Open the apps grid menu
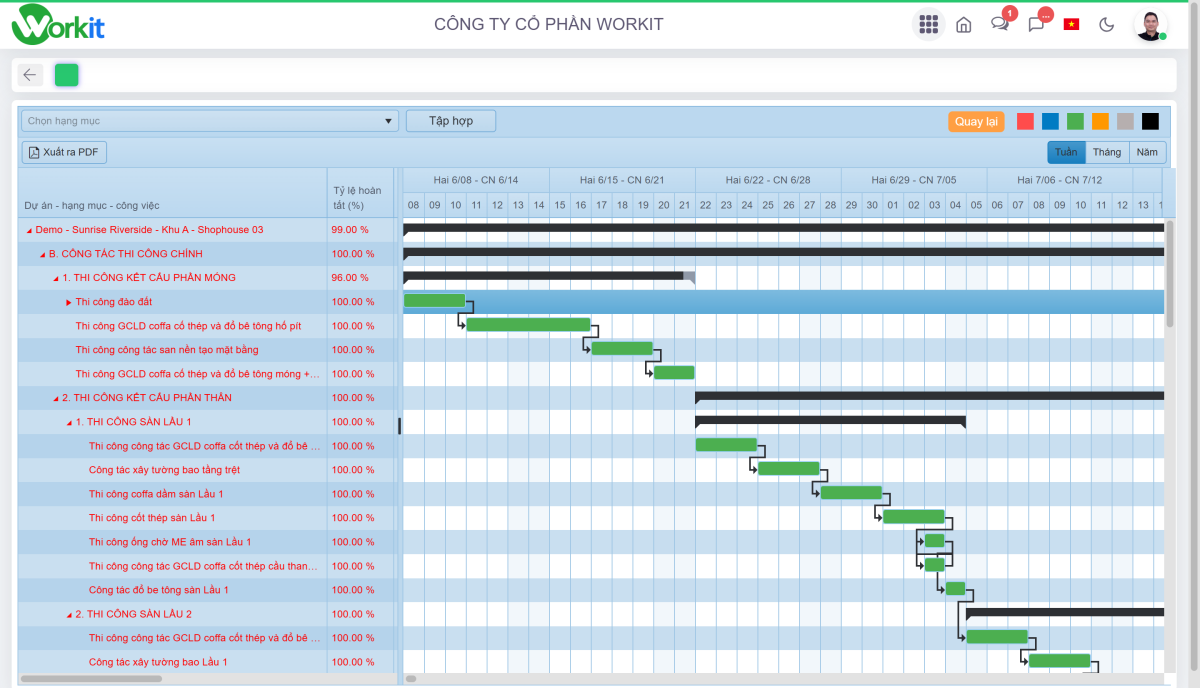This screenshot has height=688, width=1200. [x=928, y=25]
